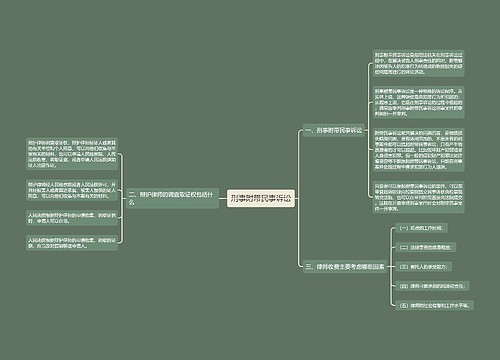The width and height of the screenshot is (500, 360).
Task: Select the bottom paragraph node of branch 一
Action: pyautogui.click(x=418, y=197)
